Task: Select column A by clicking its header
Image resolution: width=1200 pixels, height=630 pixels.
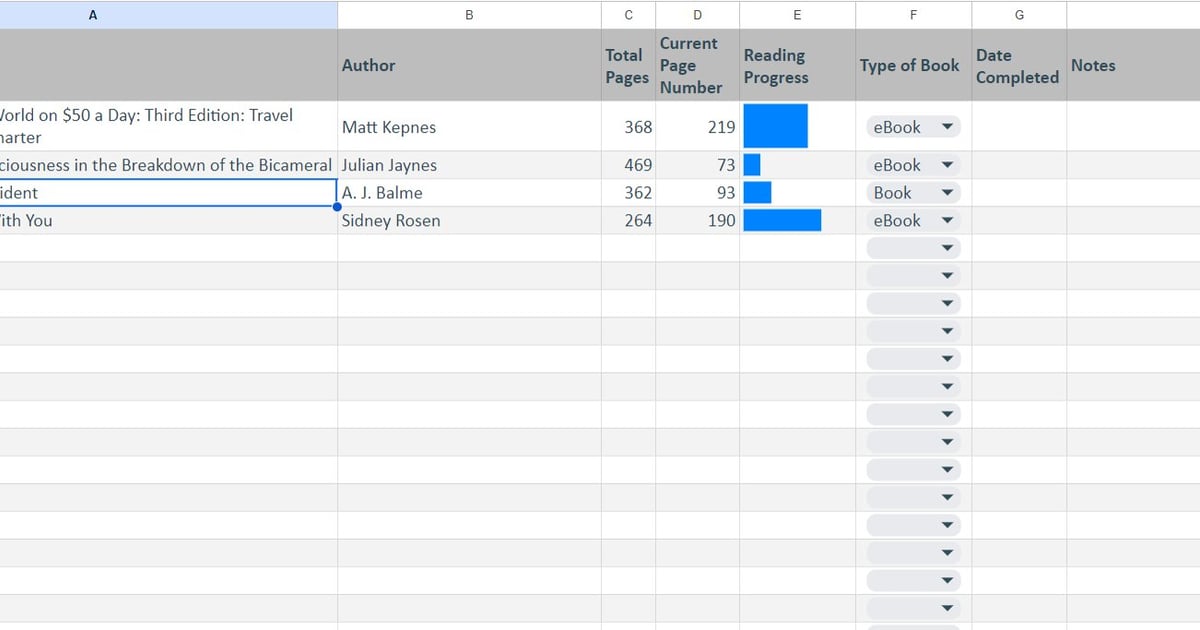Action: point(93,14)
